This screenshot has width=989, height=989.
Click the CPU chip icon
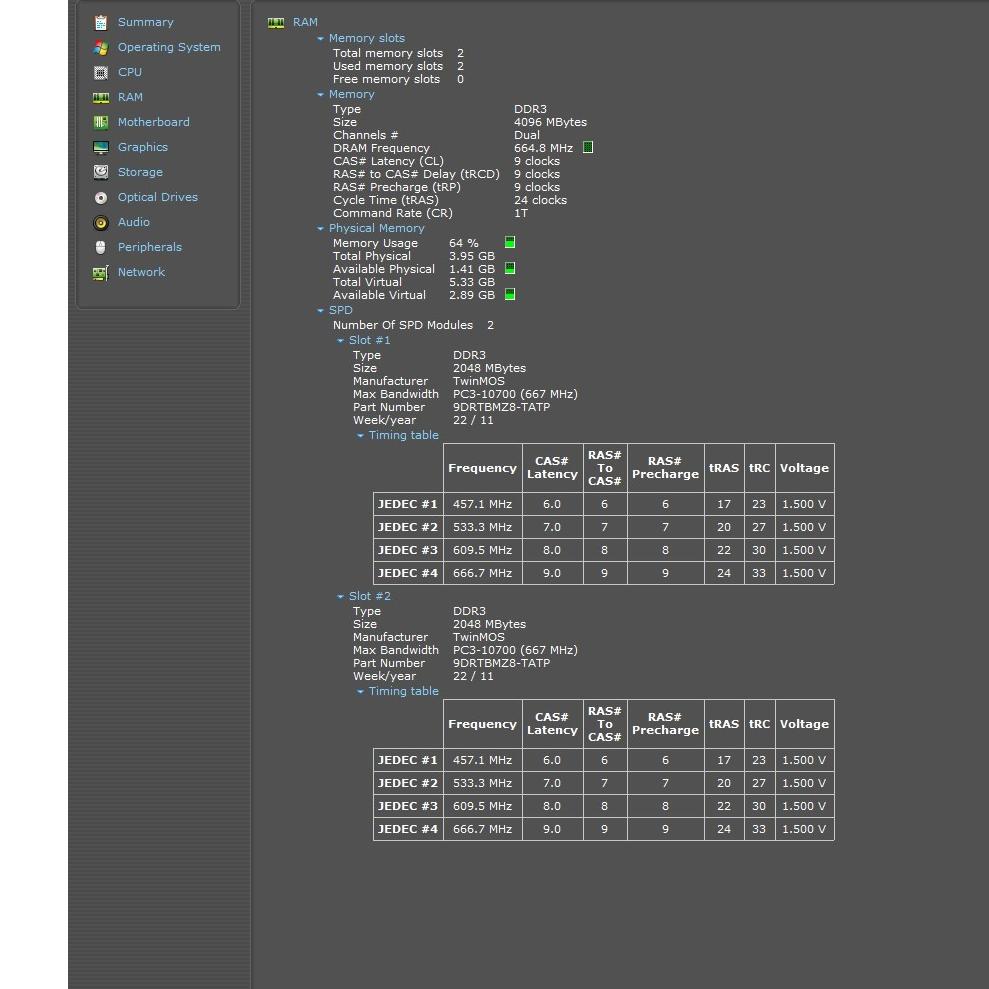[100, 72]
